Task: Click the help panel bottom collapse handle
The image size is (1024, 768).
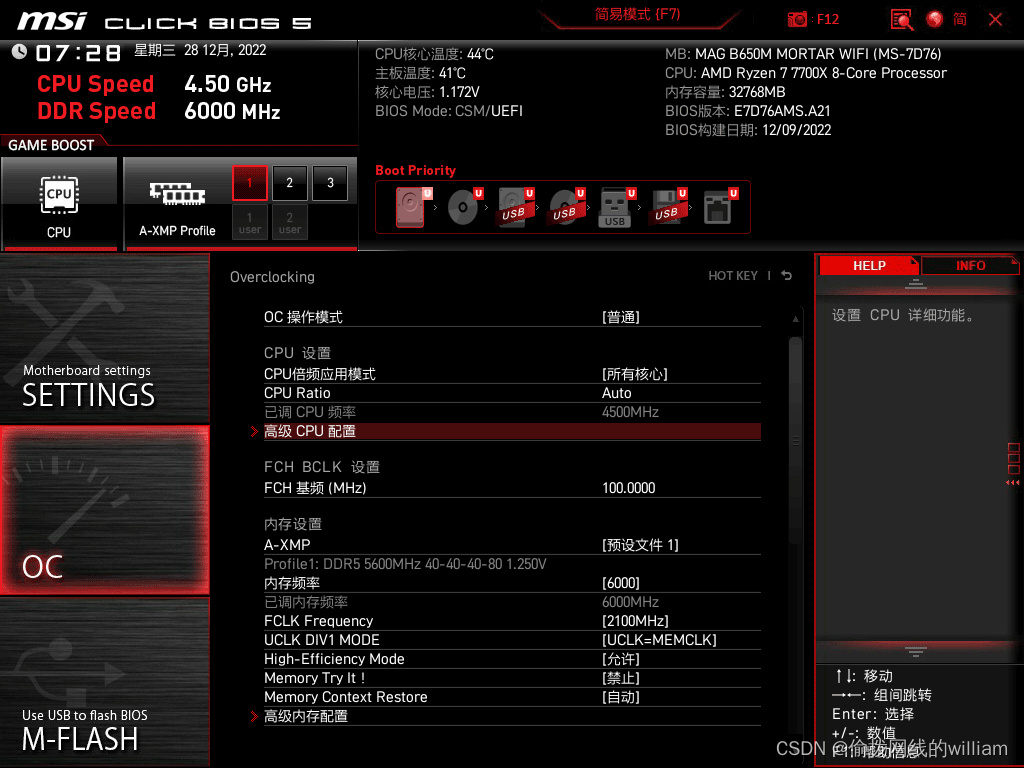Action: (x=916, y=652)
